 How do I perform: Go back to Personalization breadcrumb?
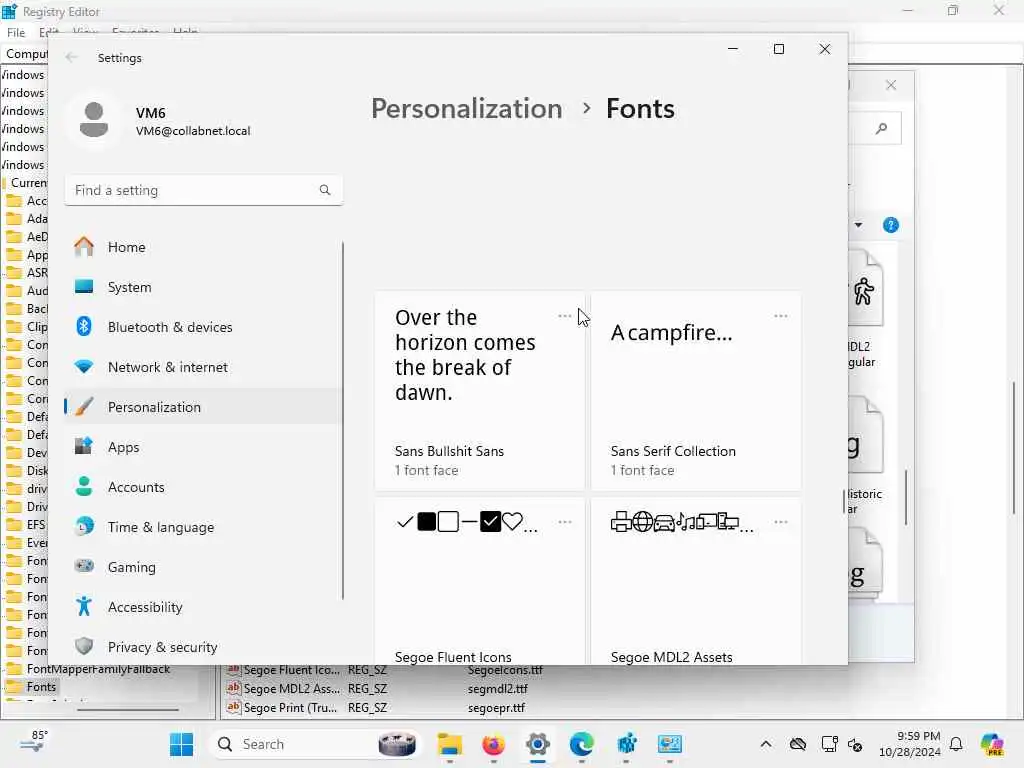tap(466, 108)
